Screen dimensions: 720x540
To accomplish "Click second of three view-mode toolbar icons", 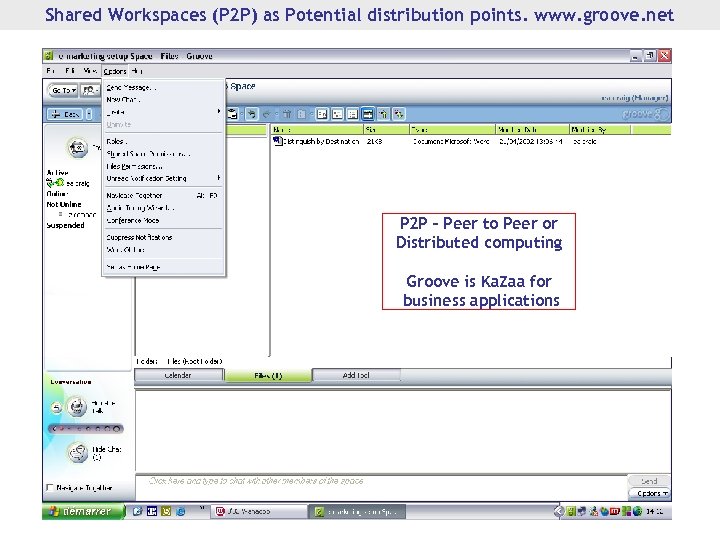I will coord(337,114).
